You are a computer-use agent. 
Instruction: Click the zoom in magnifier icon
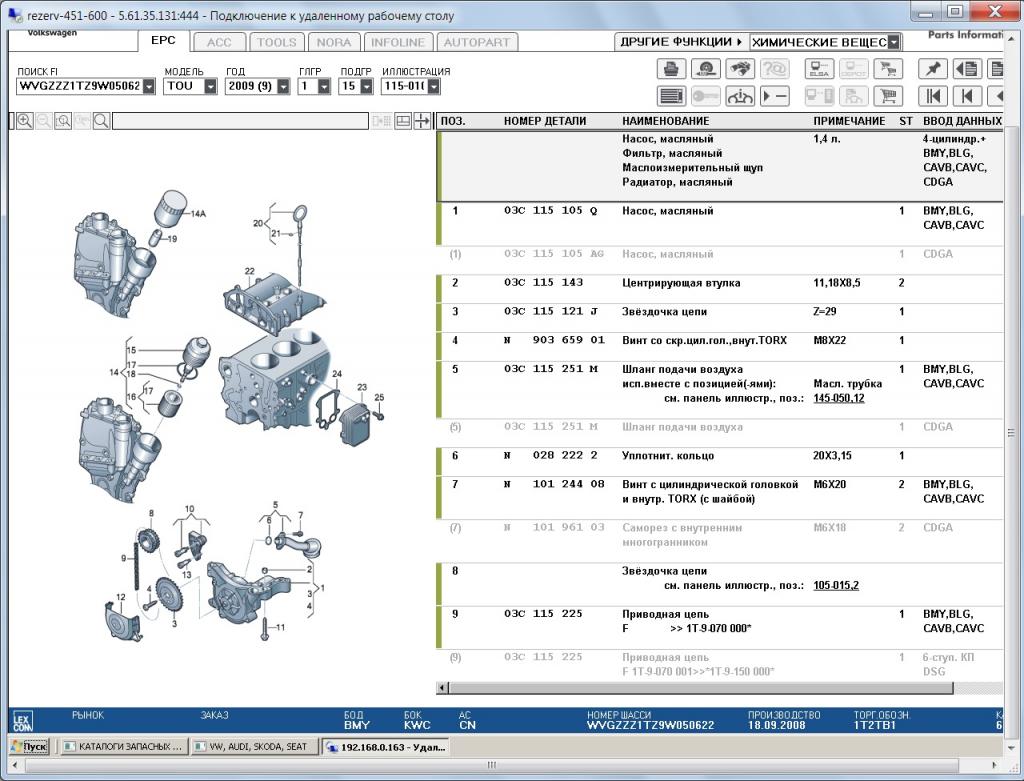[25, 121]
